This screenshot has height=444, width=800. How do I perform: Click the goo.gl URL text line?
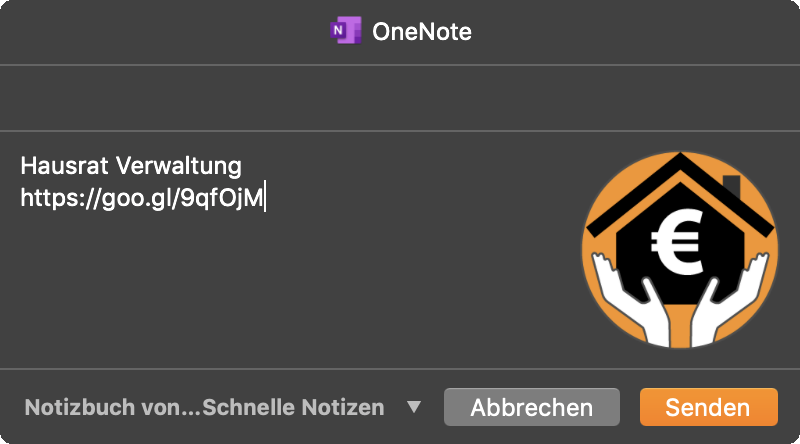click(x=142, y=198)
